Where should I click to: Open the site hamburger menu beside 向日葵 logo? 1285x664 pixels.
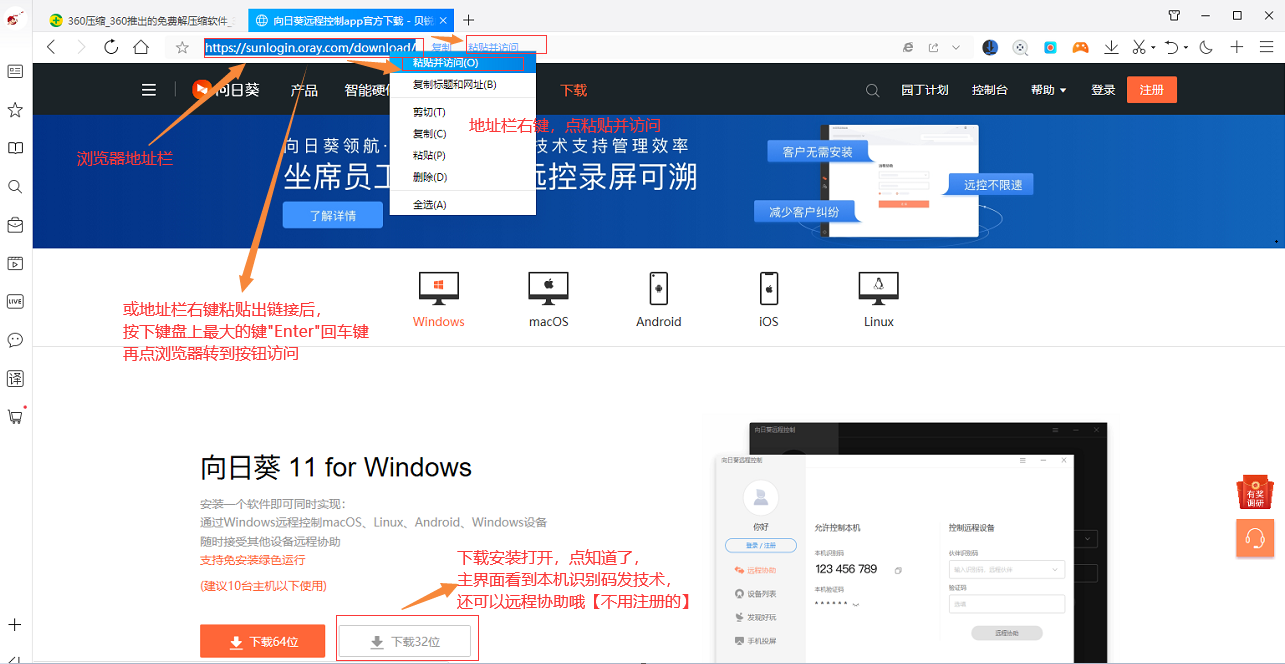coord(149,90)
